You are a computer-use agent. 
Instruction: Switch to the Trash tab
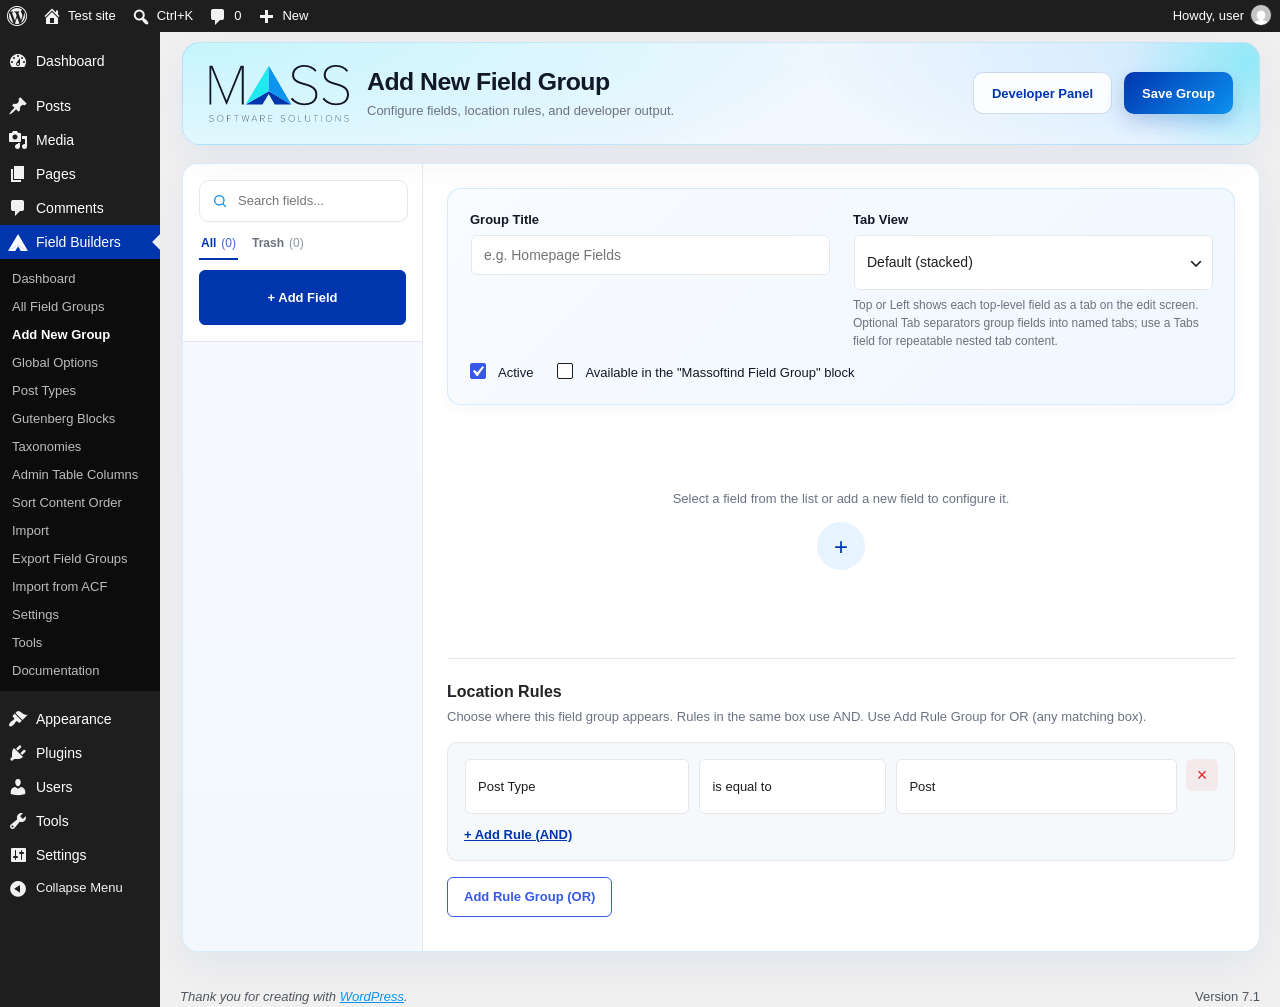tap(278, 243)
